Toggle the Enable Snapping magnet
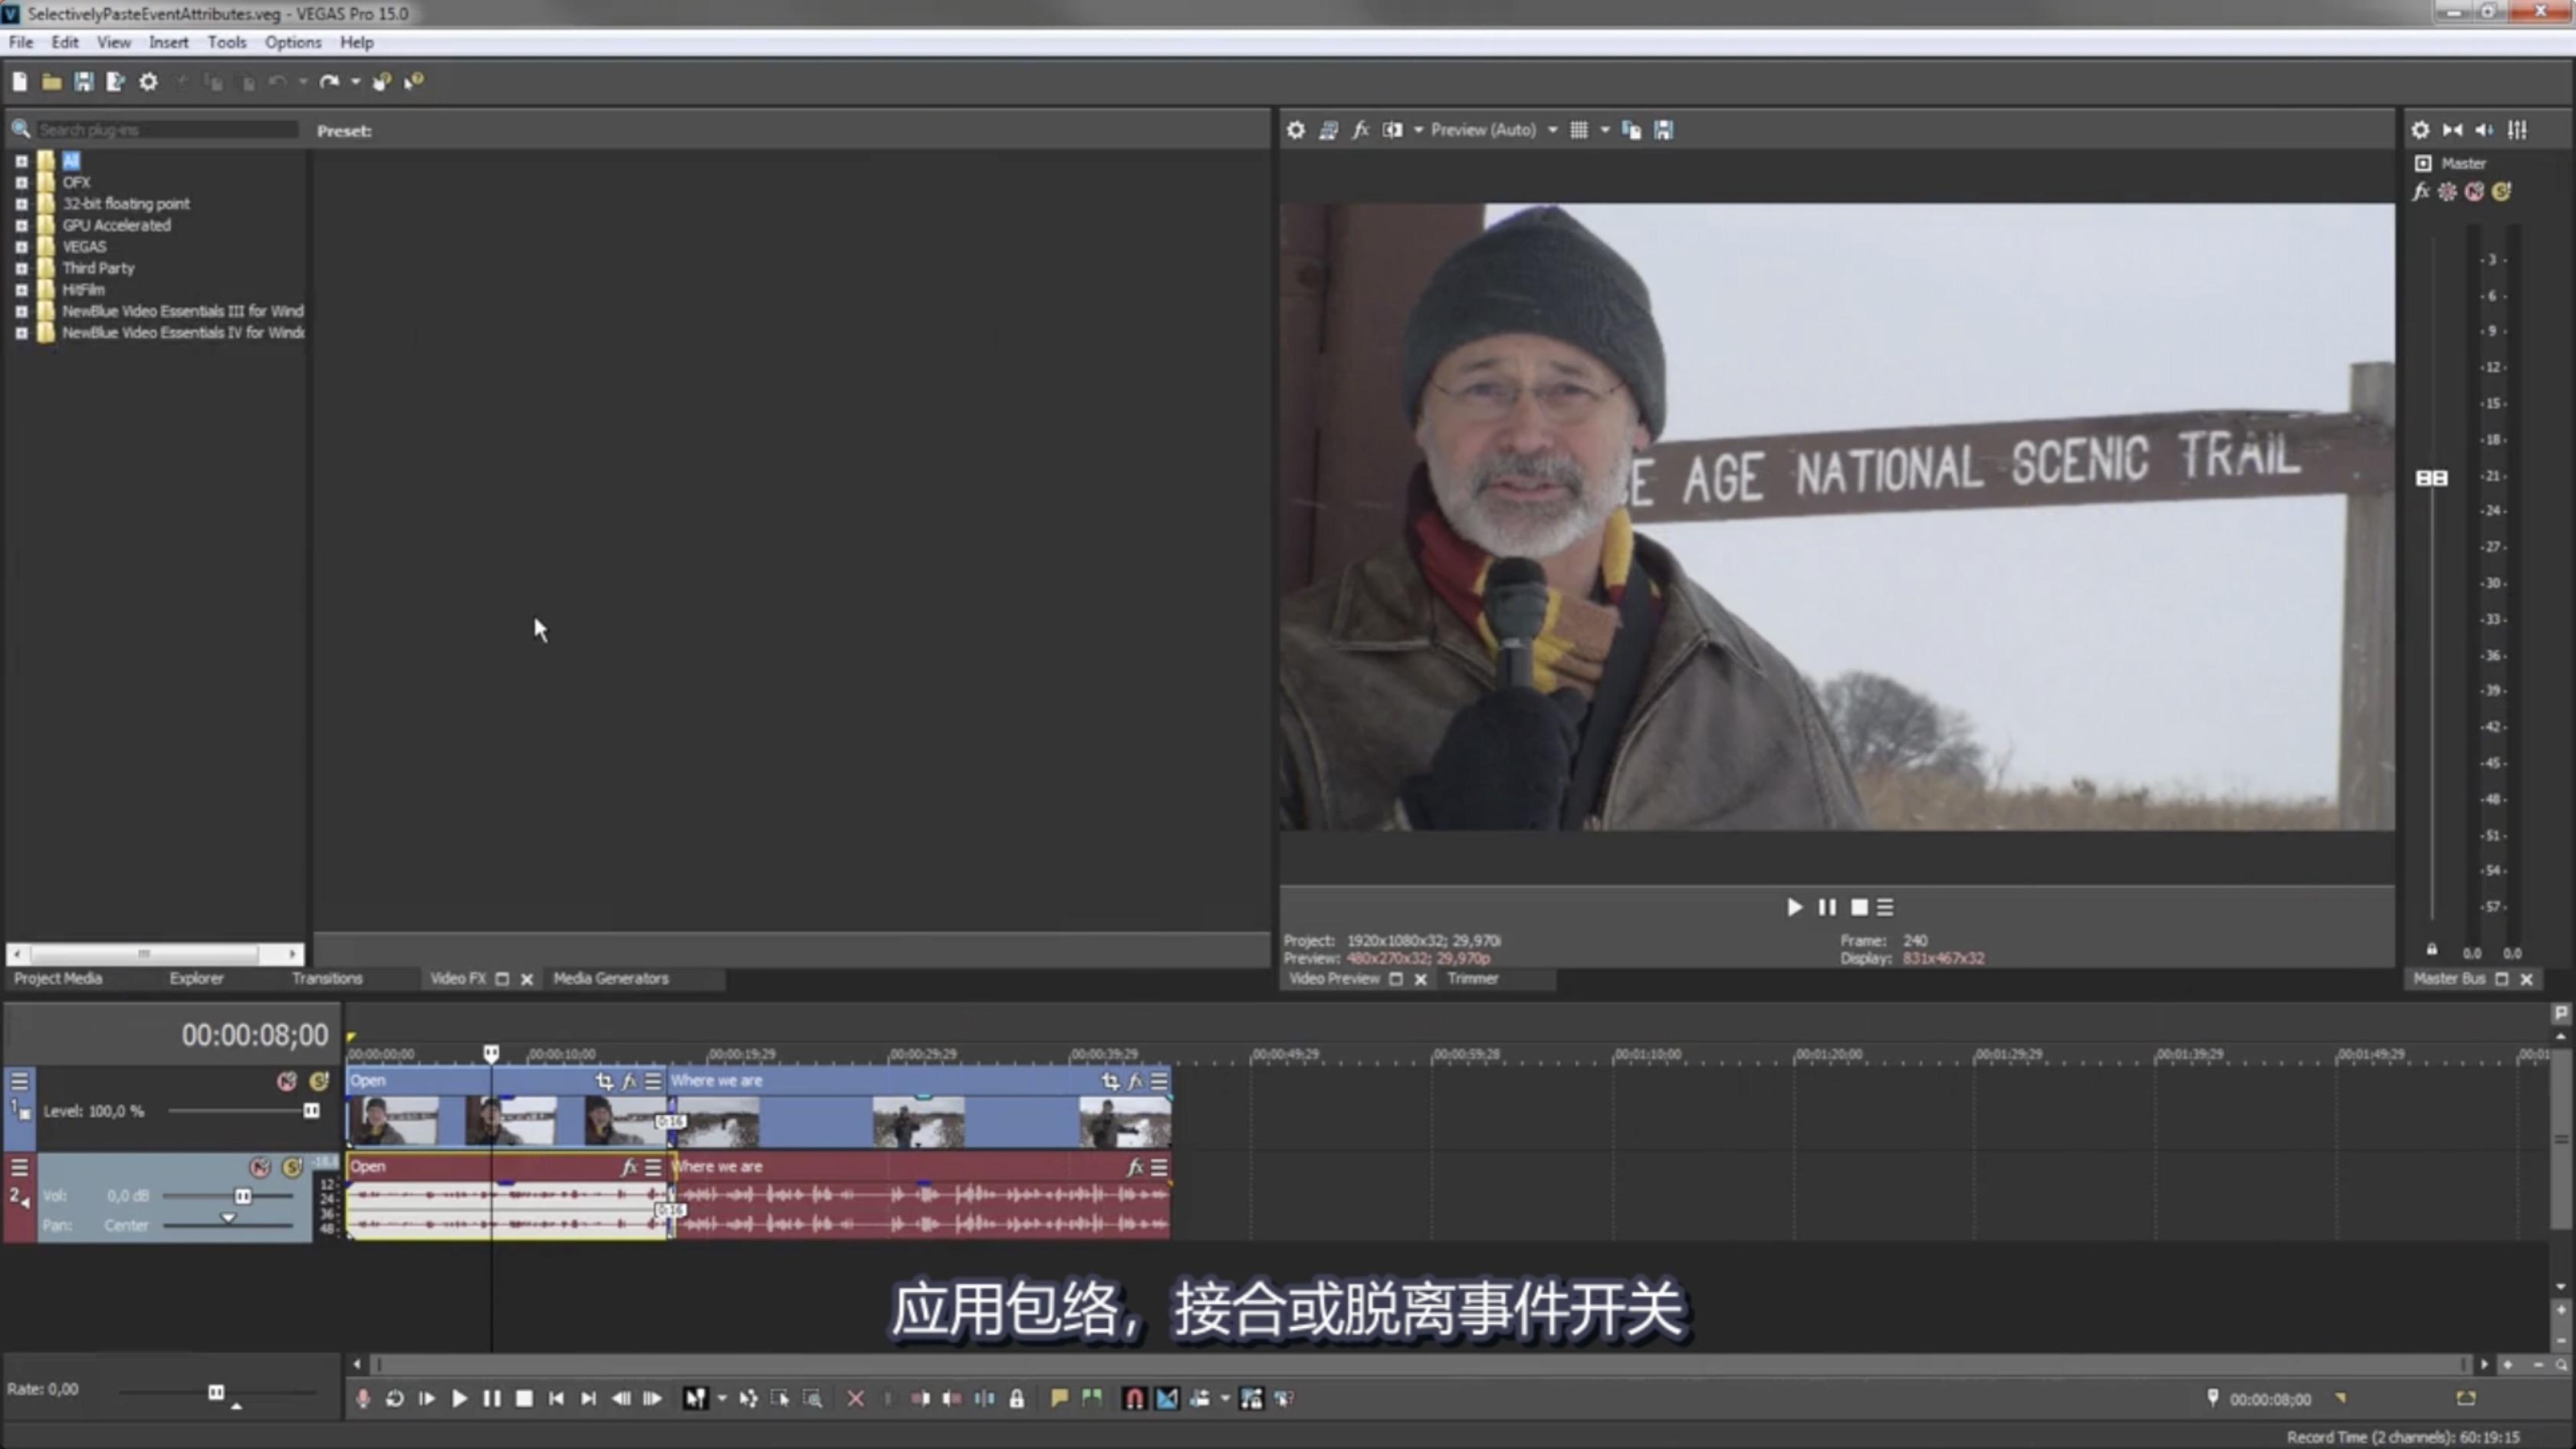Viewport: 2576px width, 1449px height. [x=1133, y=1398]
